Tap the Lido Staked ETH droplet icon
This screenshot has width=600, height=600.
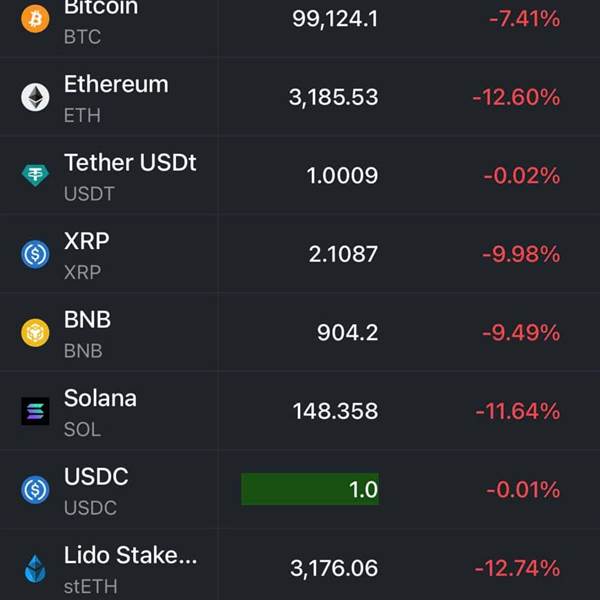pyautogui.click(x=35, y=568)
